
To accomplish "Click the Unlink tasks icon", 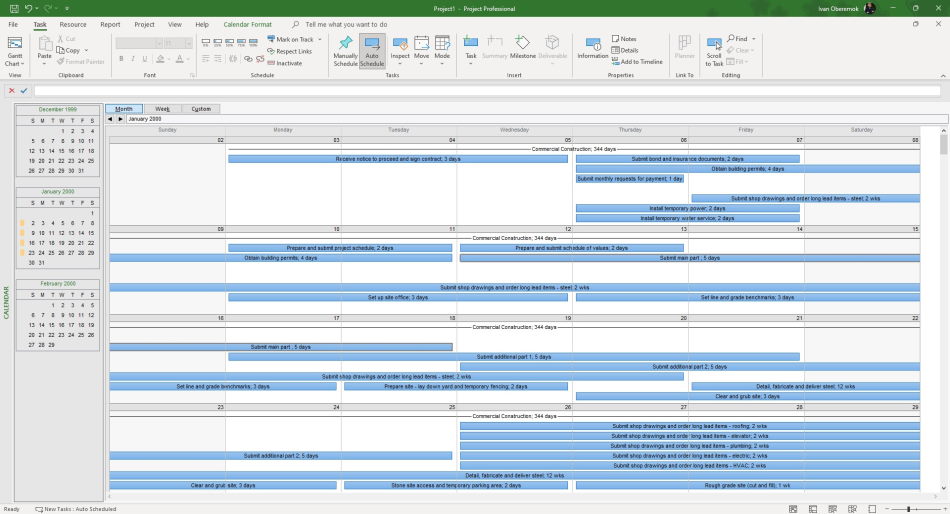I will [260, 59].
